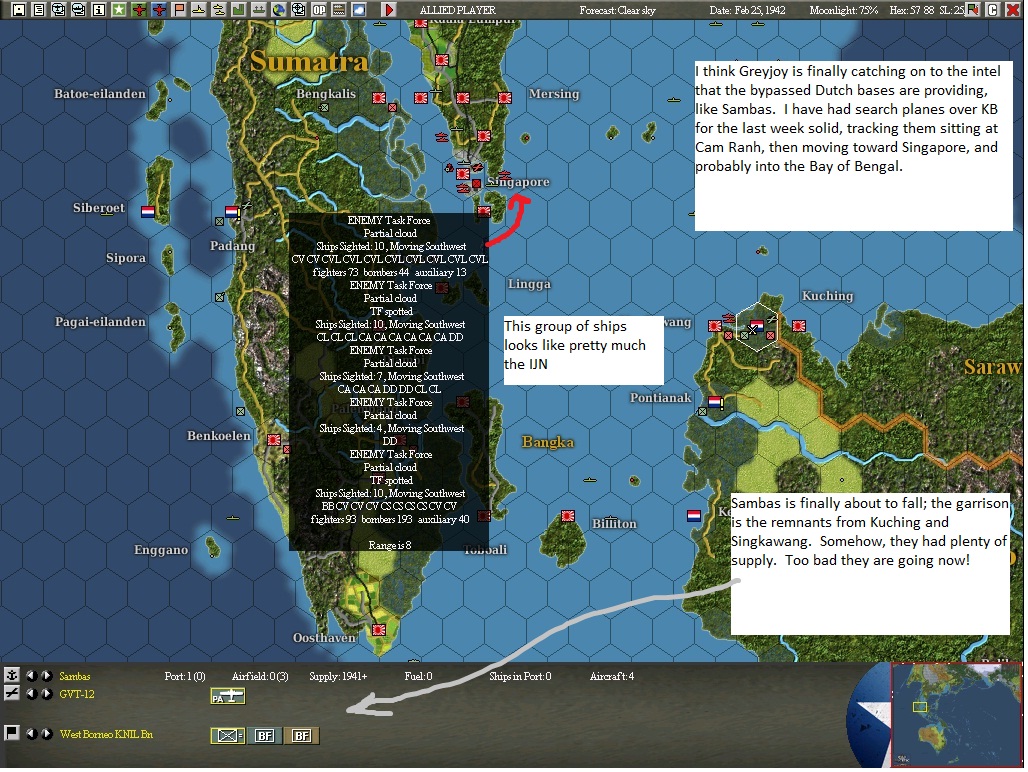Click the green star toolbar icon
The height and width of the screenshot is (772, 1028).
point(119,9)
